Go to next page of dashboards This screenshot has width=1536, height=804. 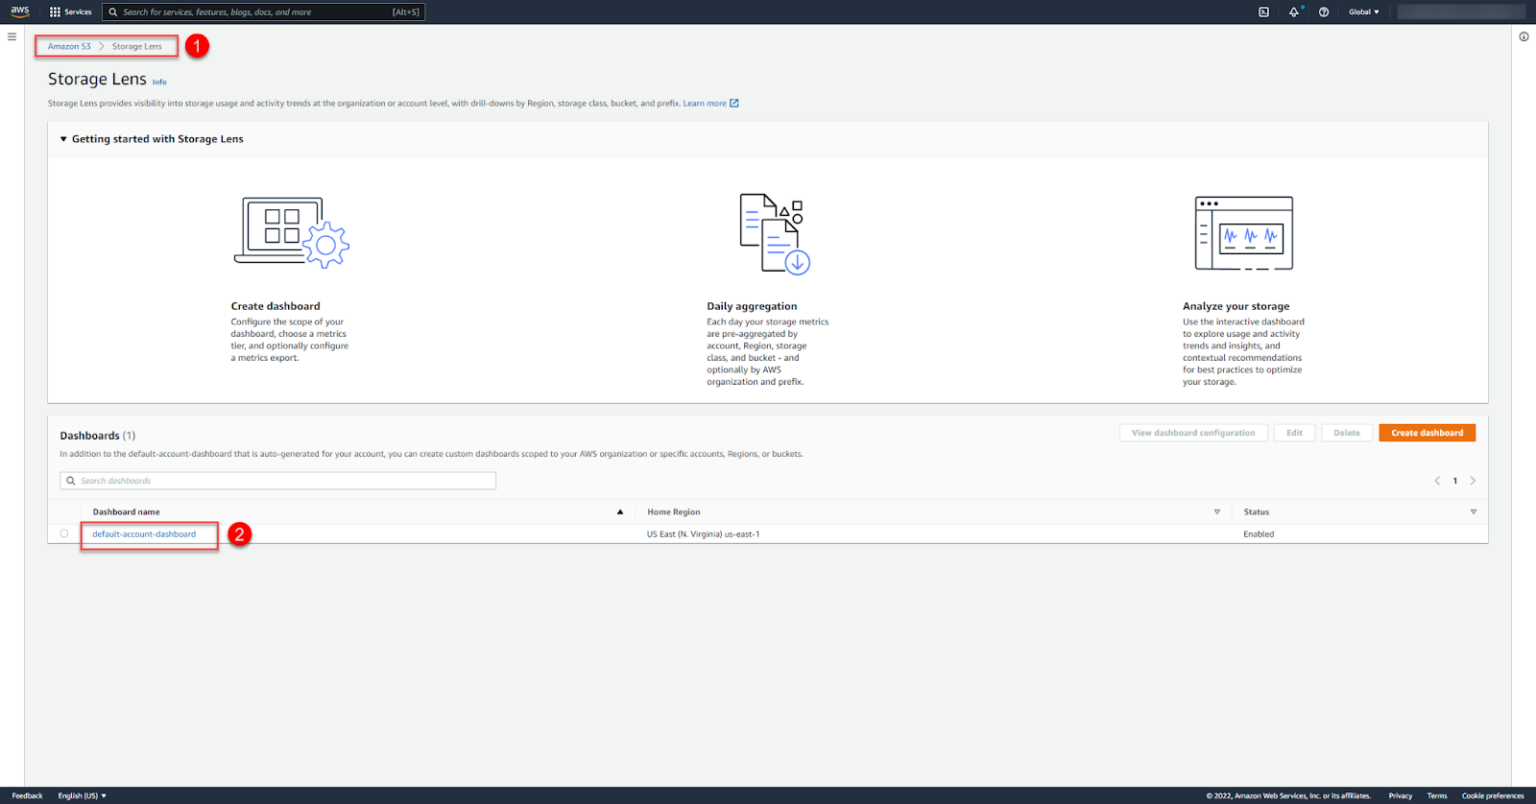[1473, 481]
